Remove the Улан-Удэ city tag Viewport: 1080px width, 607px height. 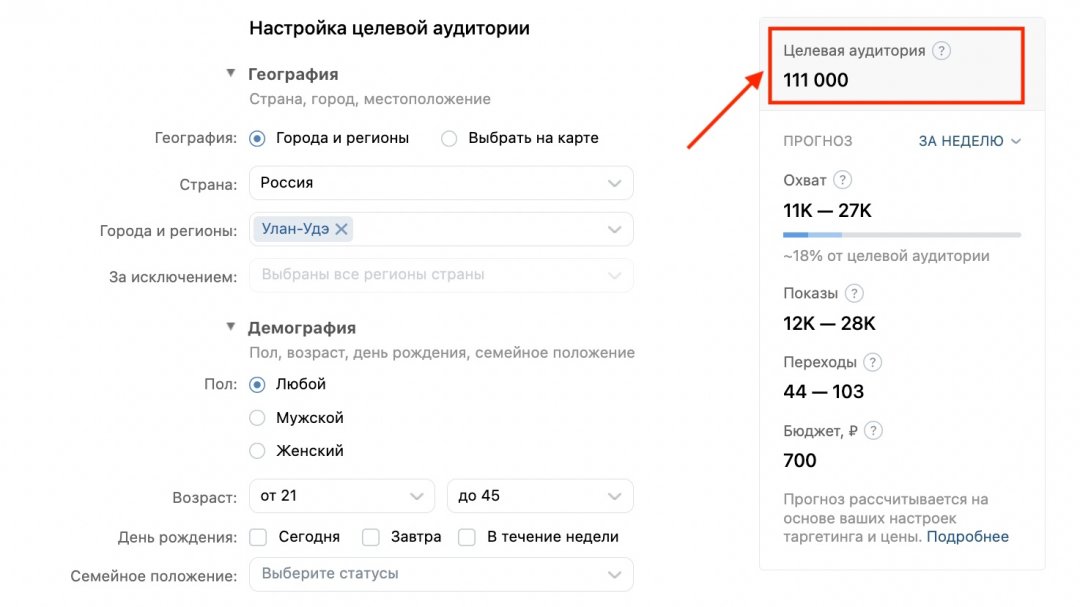(x=342, y=229)
